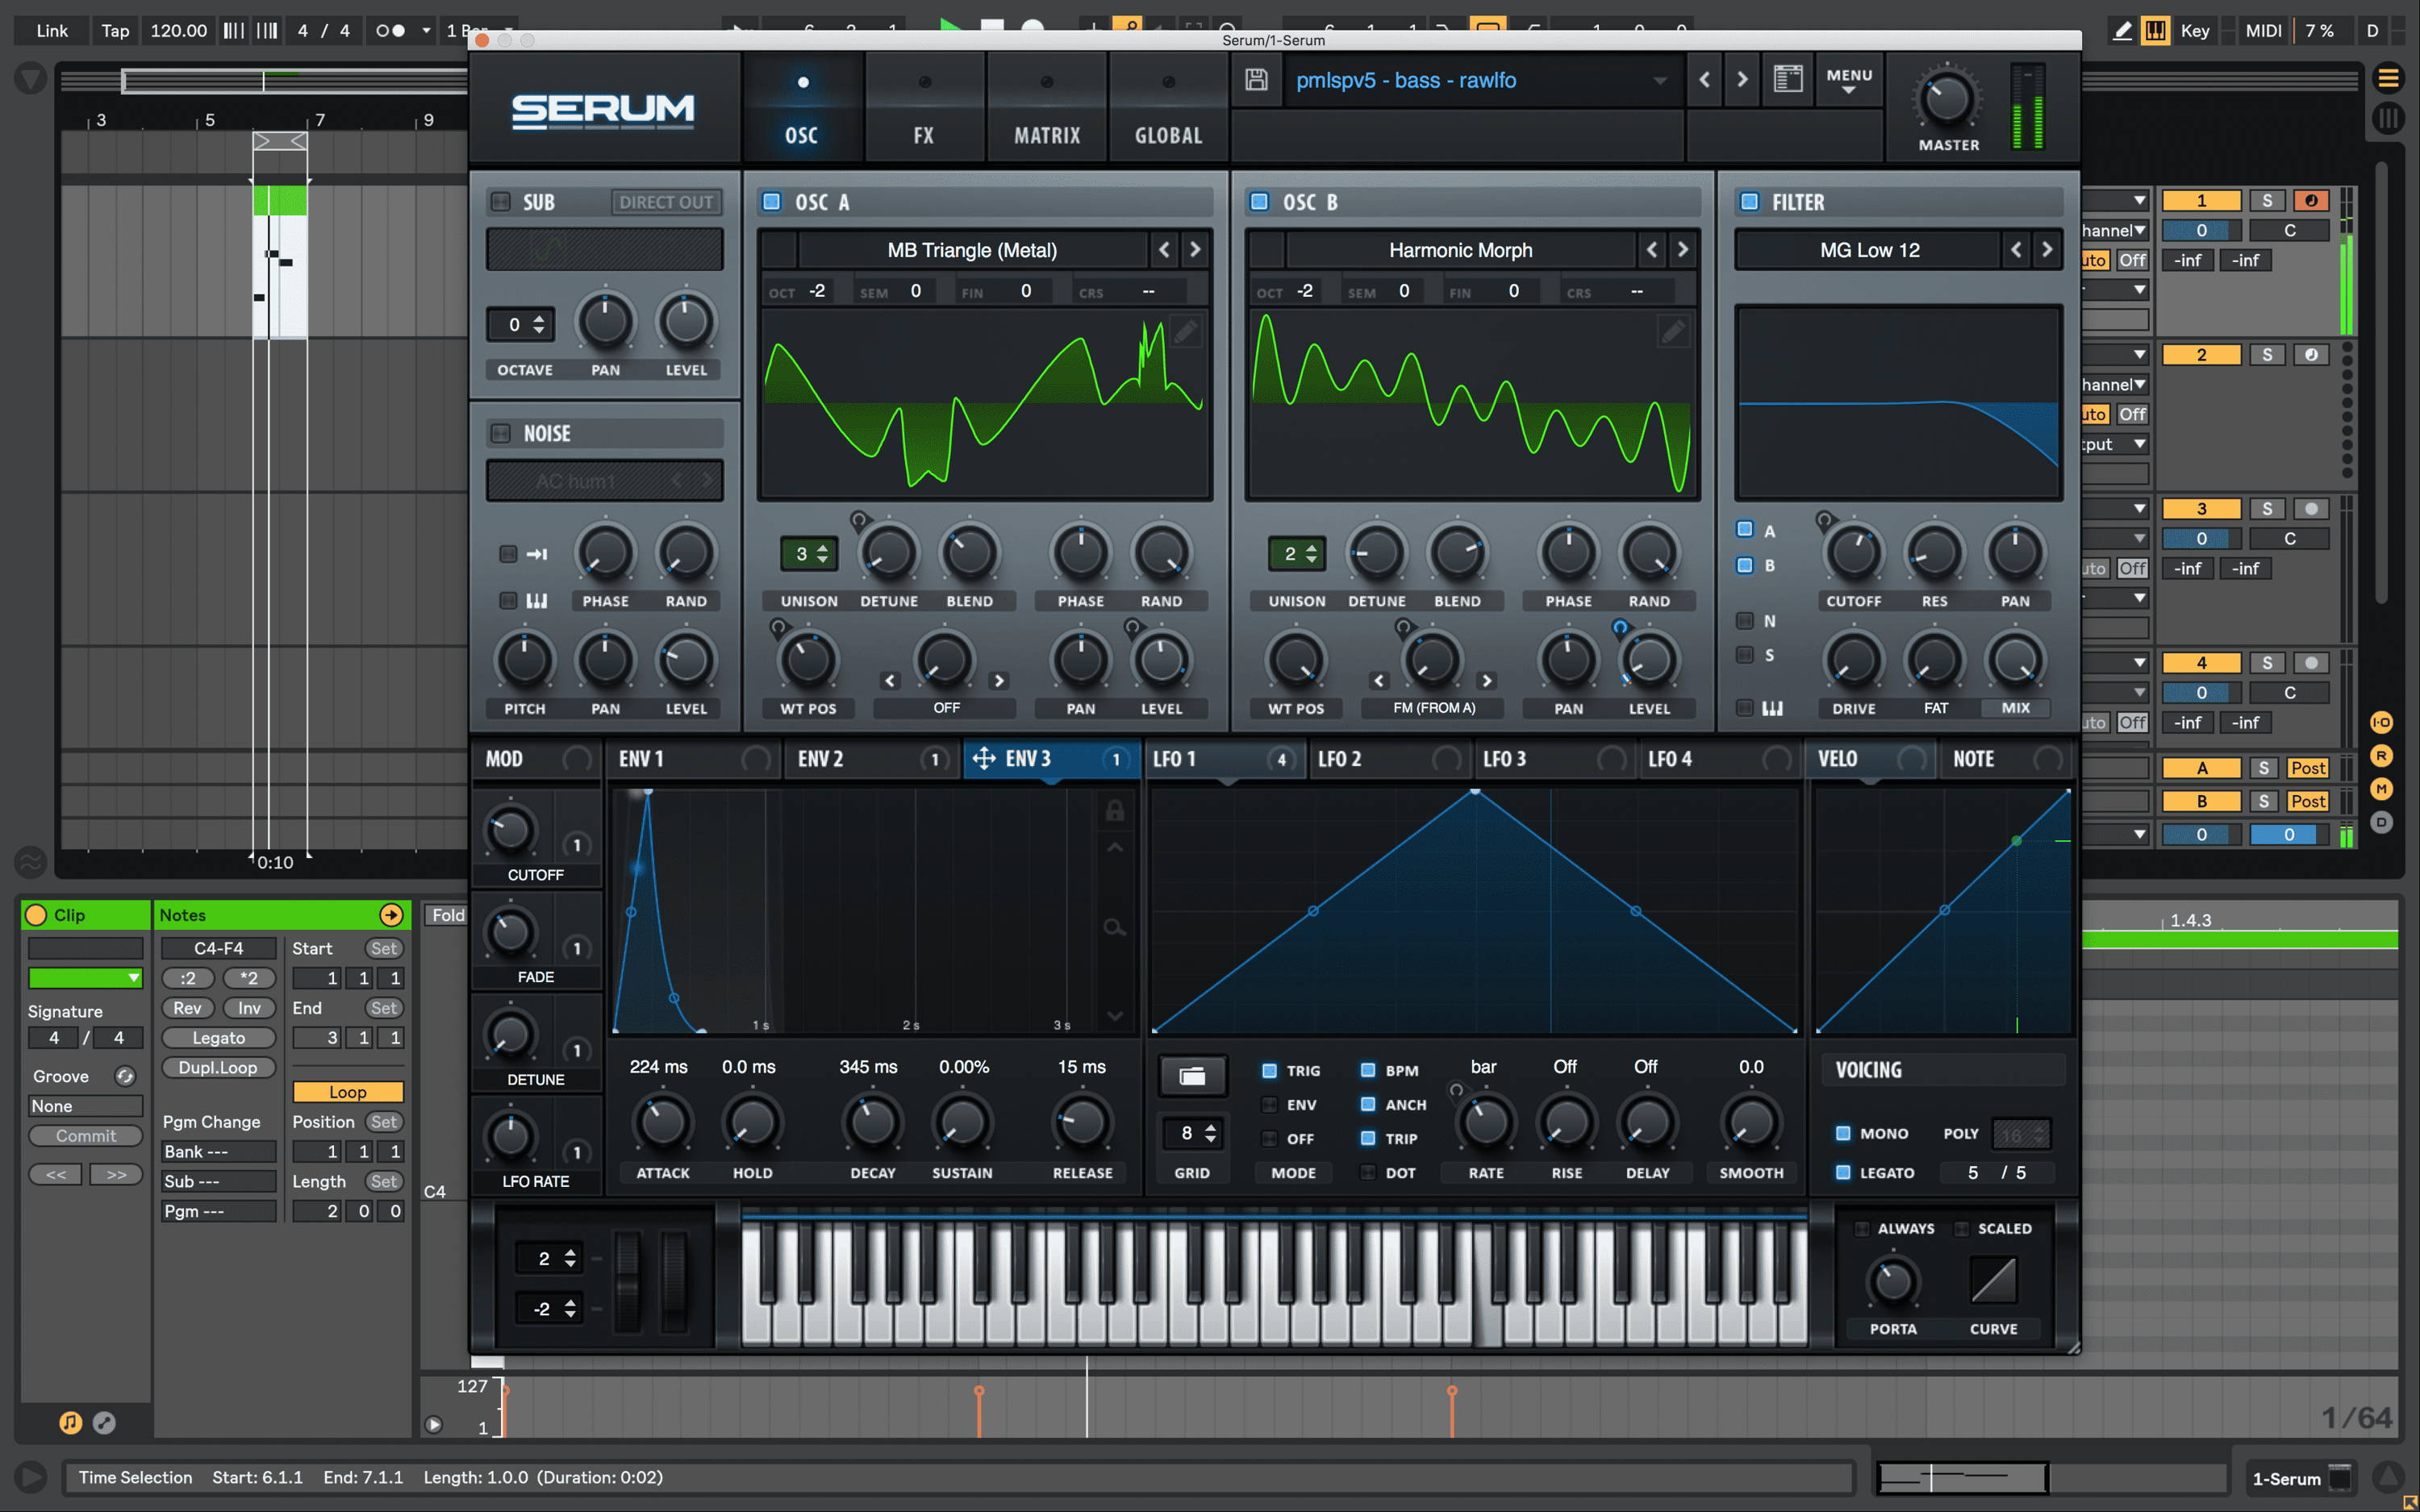The height and width of the screenshot is (1512, 2420).
Task: Enable the NOISE oscillator
Action: point(501,433)
